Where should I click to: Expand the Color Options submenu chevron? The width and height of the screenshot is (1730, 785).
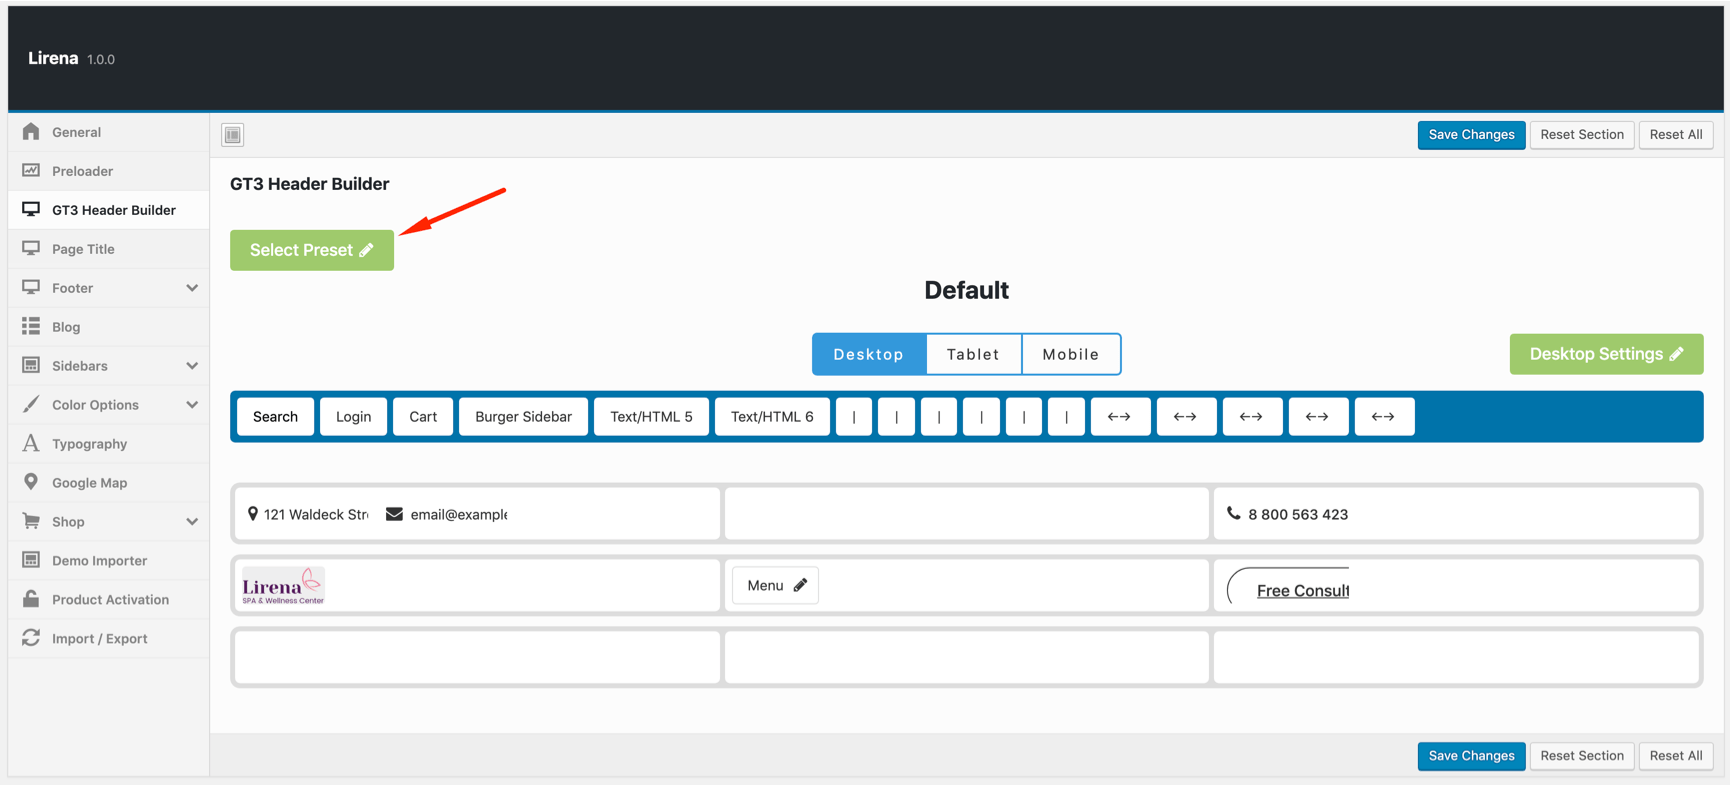click(x=192, y=405)
